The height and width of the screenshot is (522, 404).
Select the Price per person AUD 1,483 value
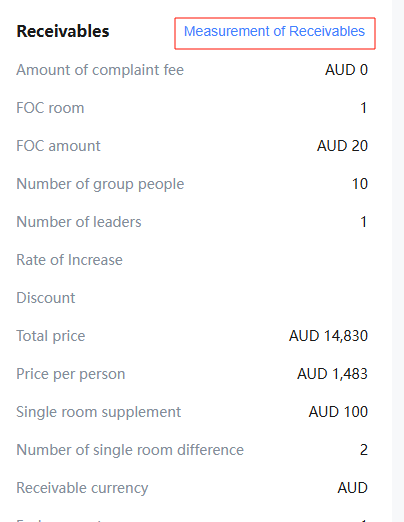[x=332, y=374]
